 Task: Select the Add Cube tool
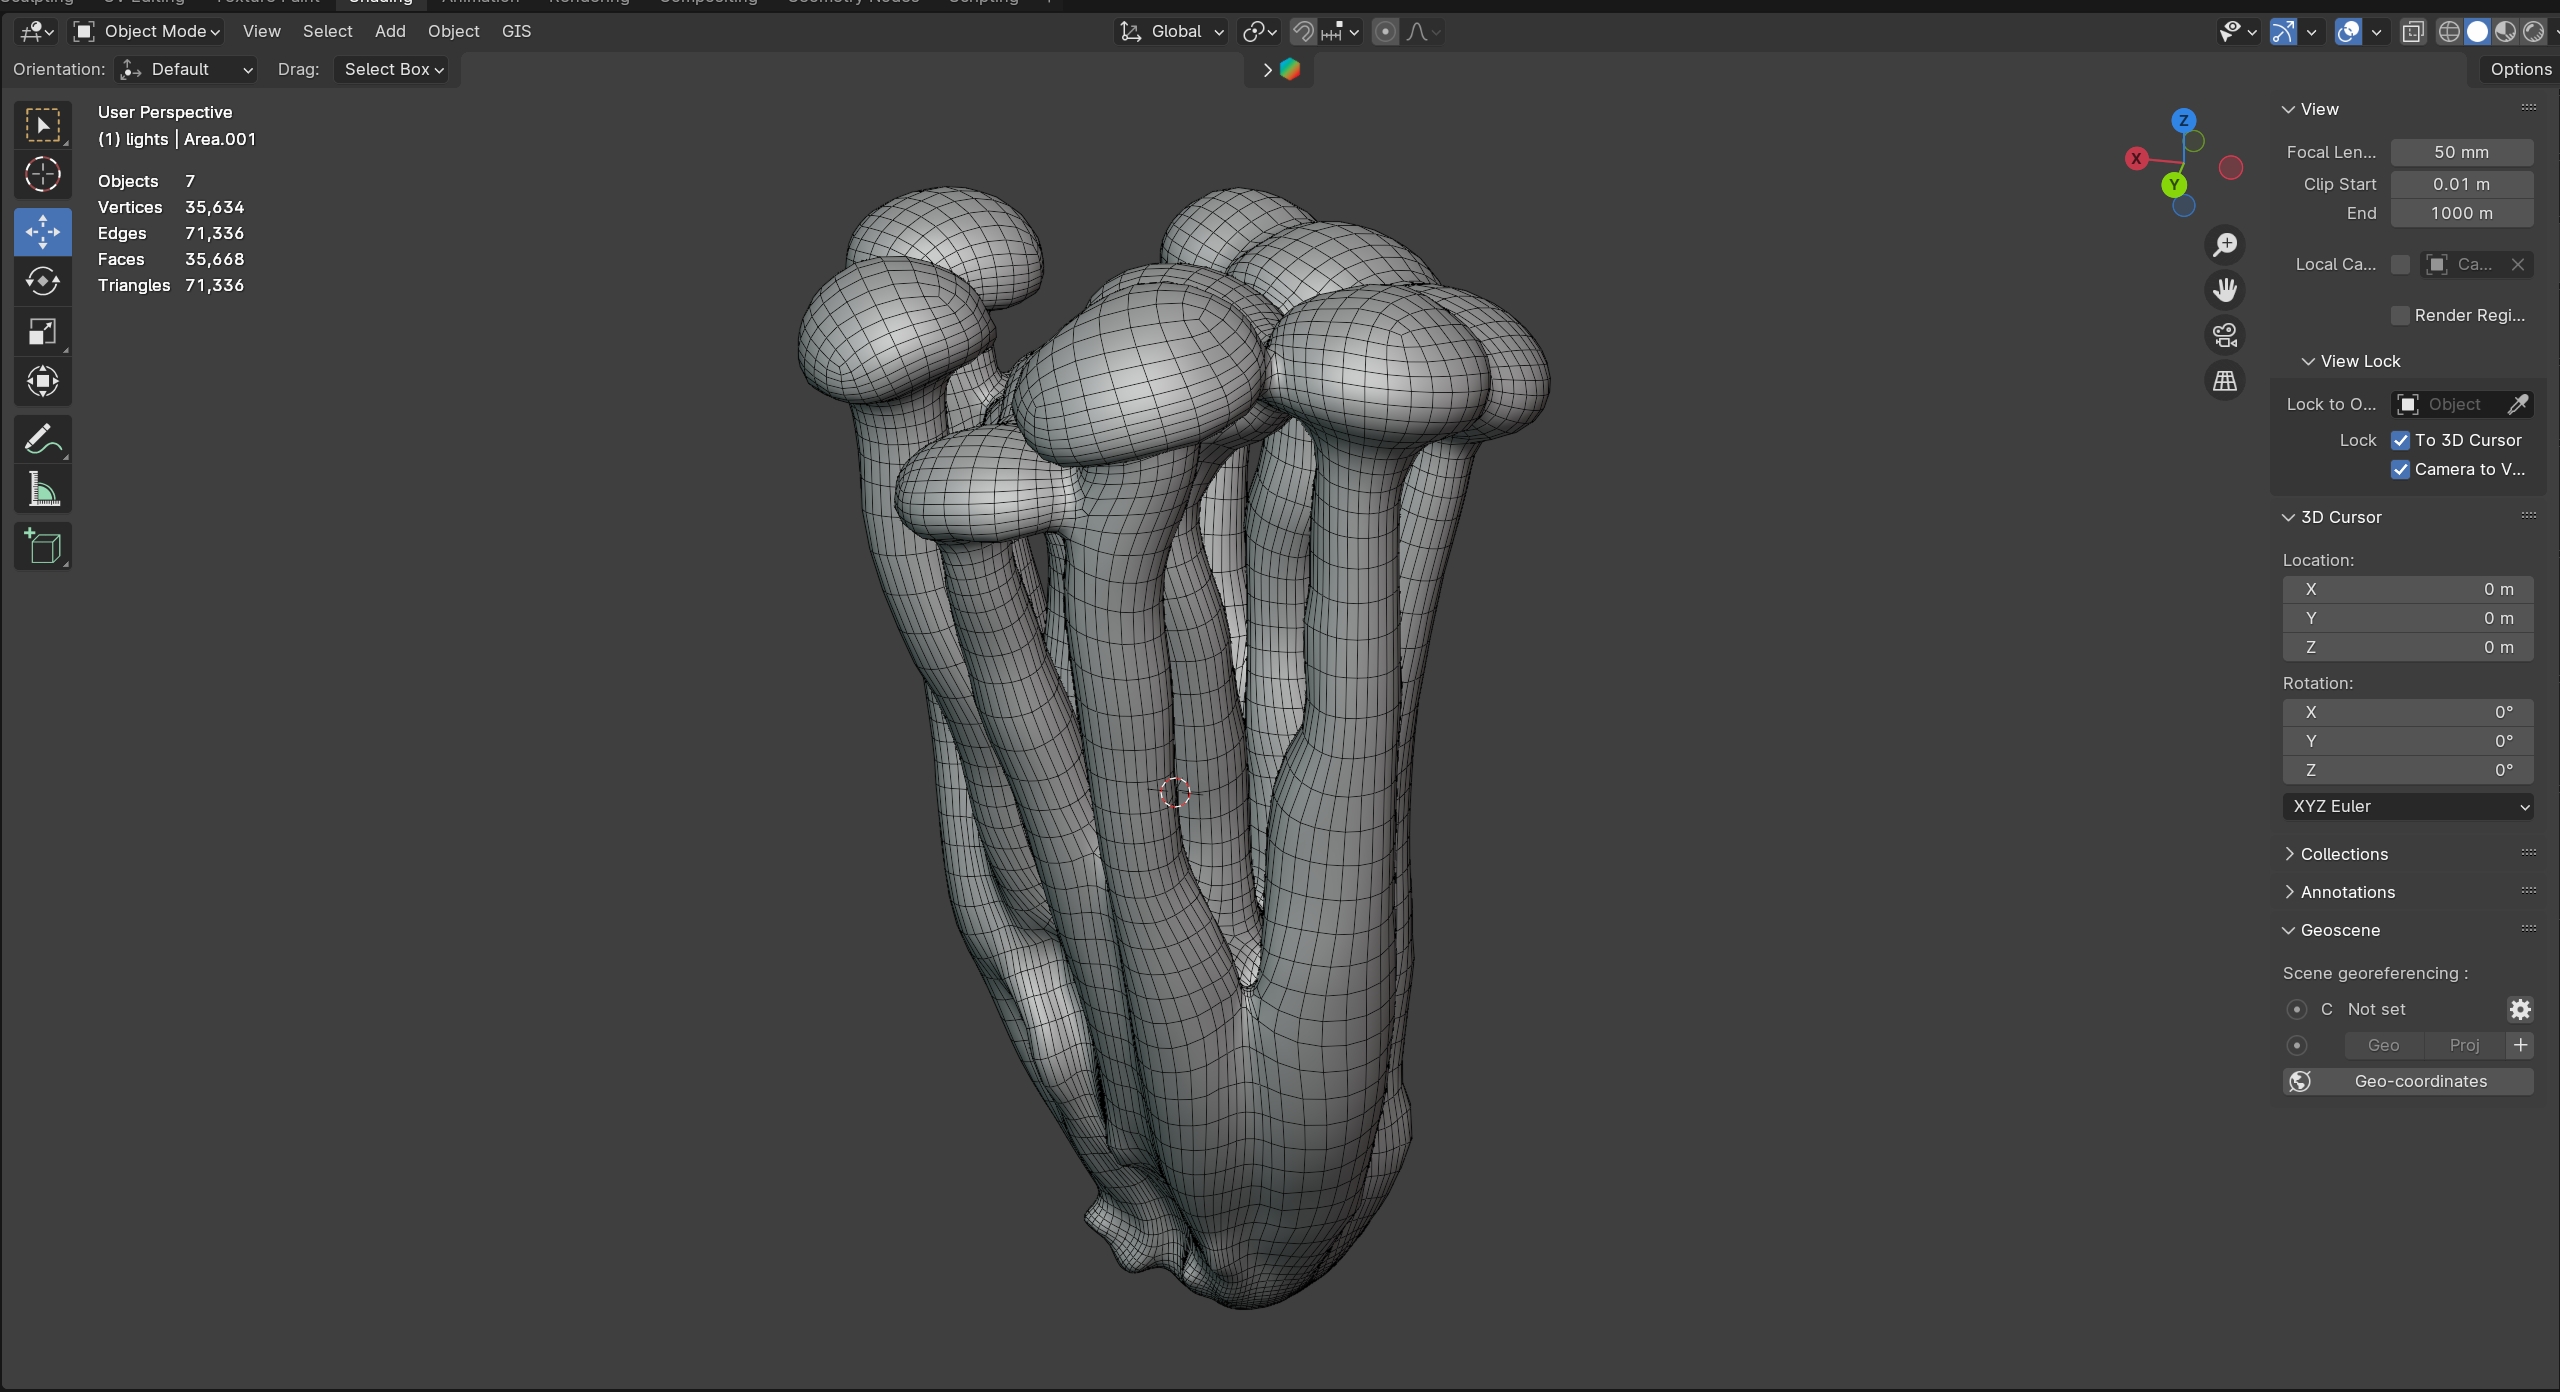[42, 547]
